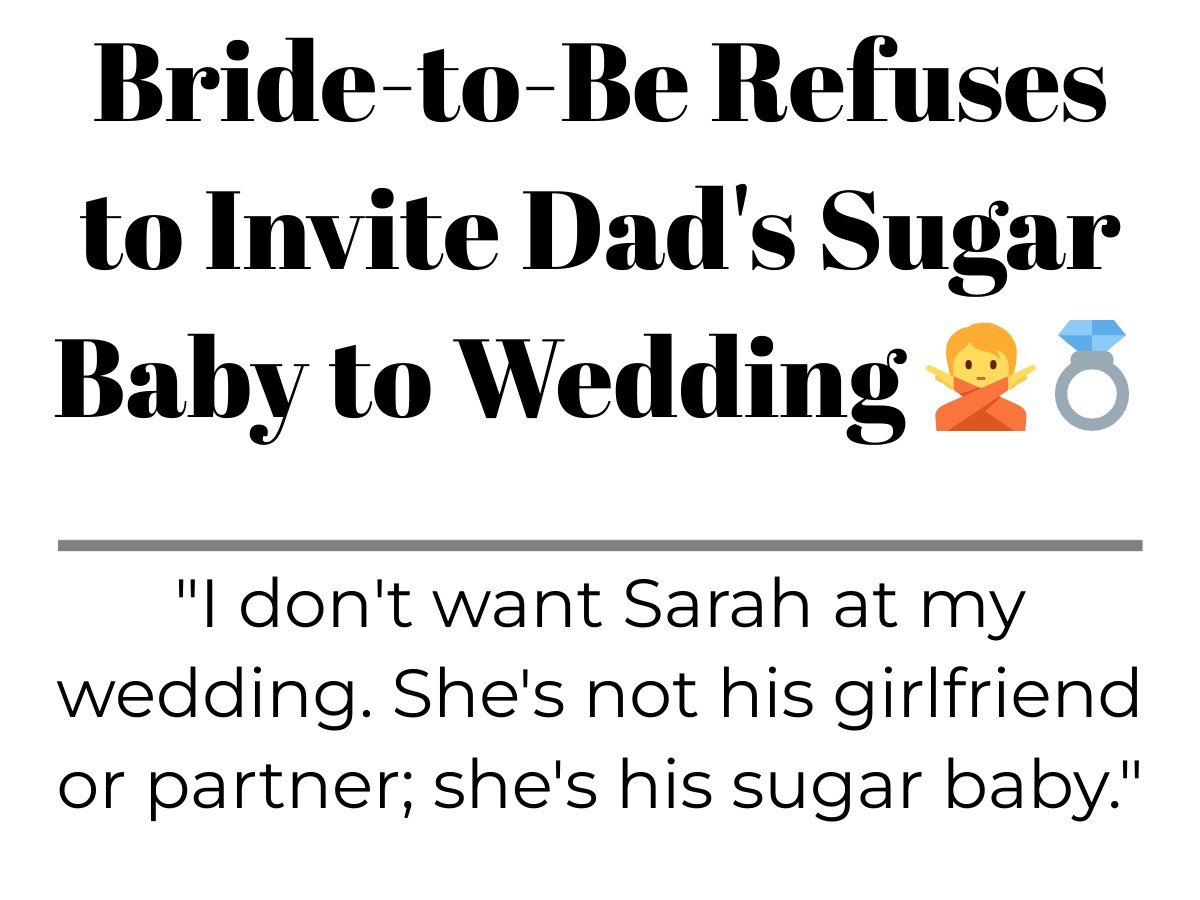Click the gray horizontal divider line
This screenshot has width=1200, height=900.
pos(600,545)
